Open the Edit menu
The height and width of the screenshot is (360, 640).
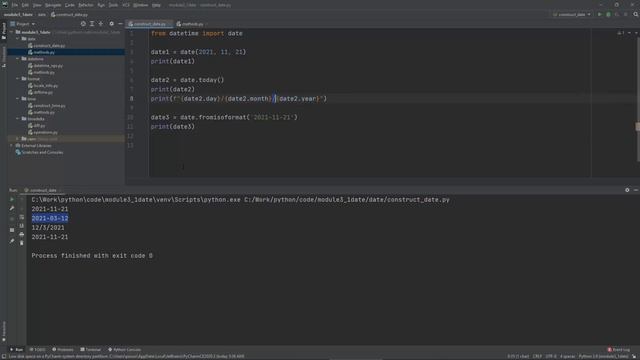(x=25, y=5)
